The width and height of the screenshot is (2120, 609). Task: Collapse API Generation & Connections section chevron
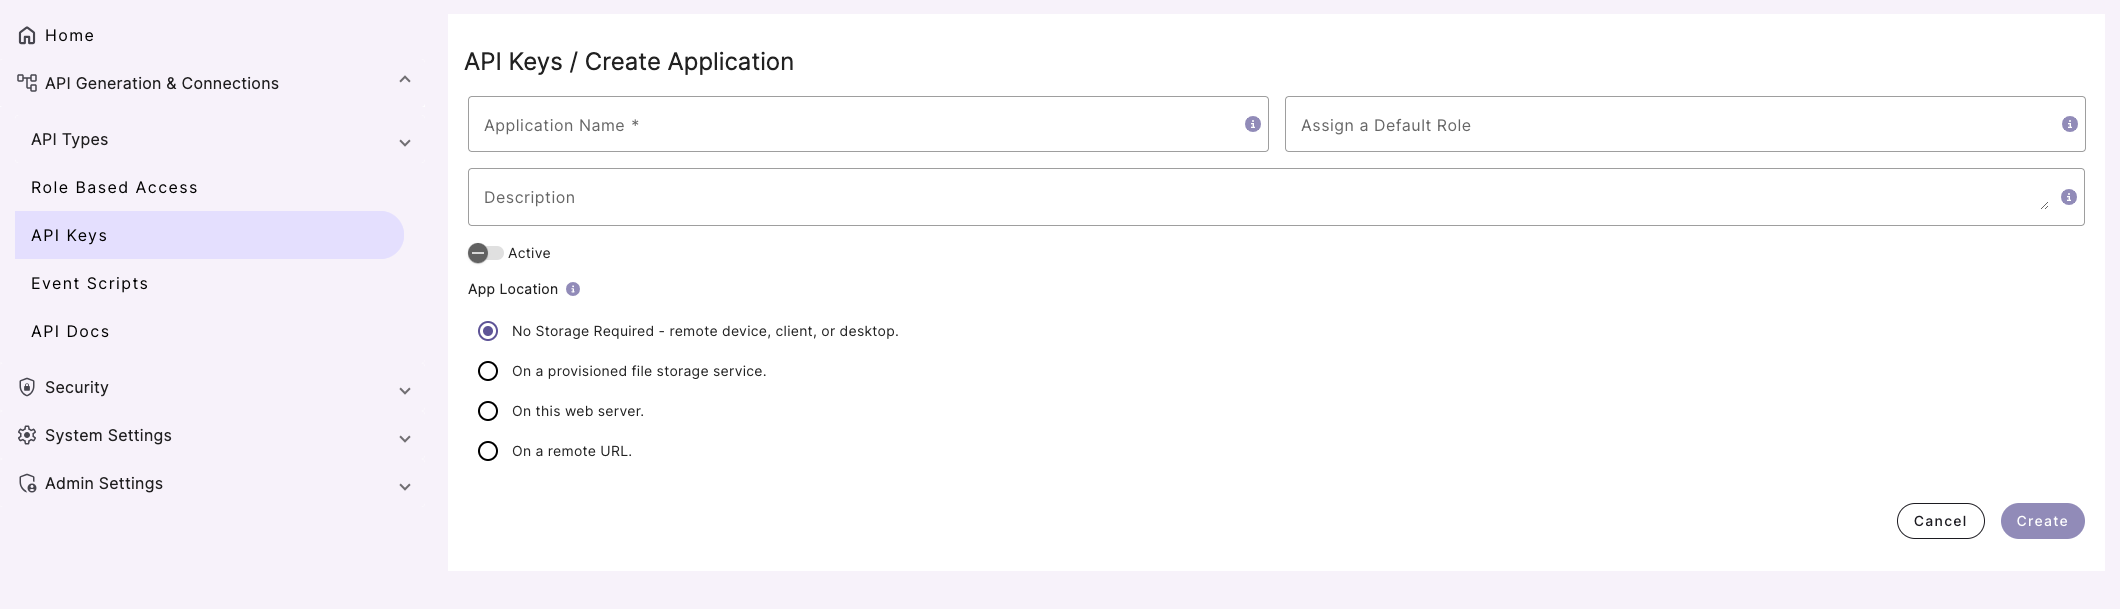405,80
